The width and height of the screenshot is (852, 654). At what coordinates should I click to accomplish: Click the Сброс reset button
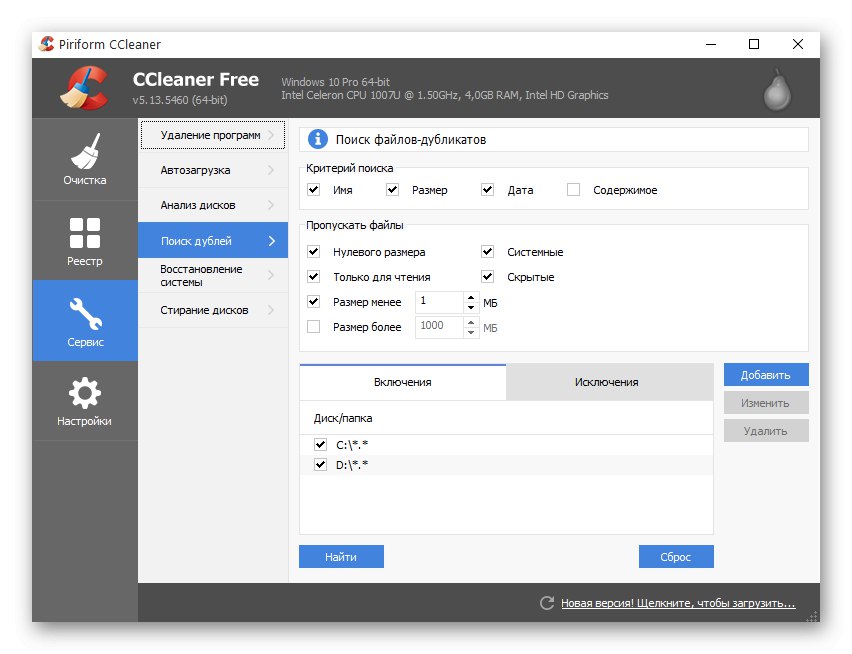[676, 557]
